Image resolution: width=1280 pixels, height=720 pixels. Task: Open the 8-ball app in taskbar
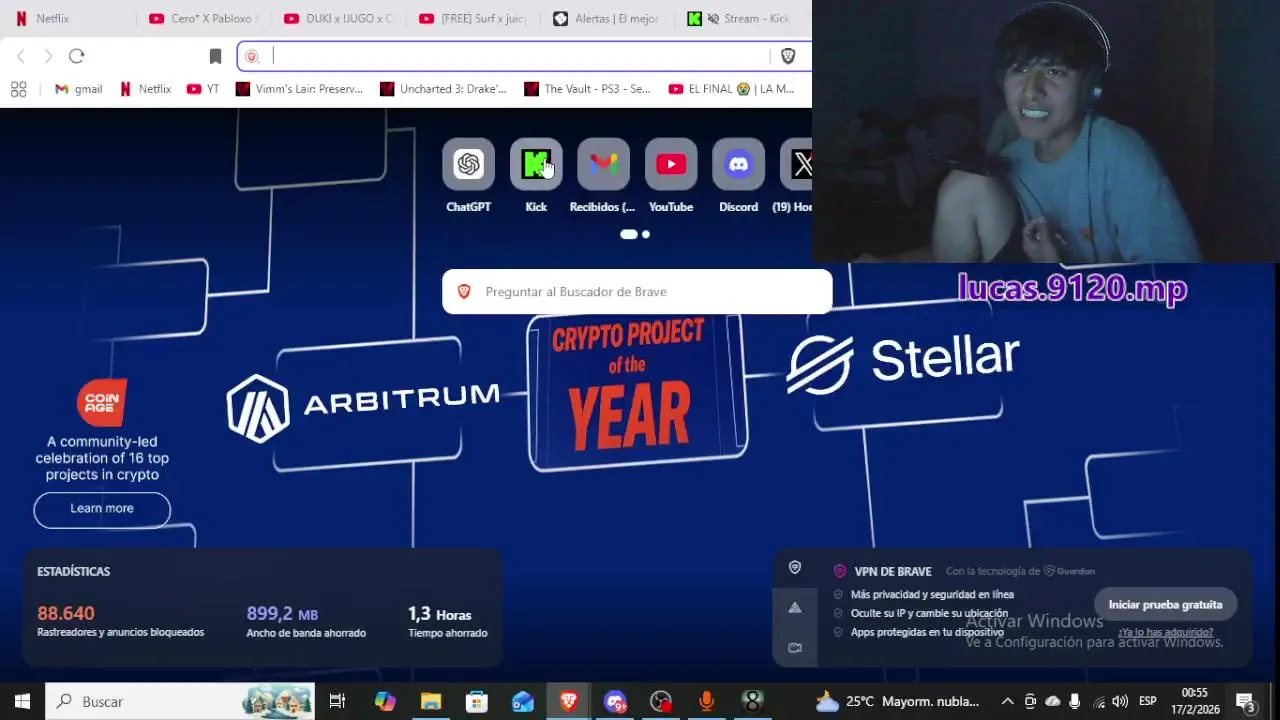753,702
